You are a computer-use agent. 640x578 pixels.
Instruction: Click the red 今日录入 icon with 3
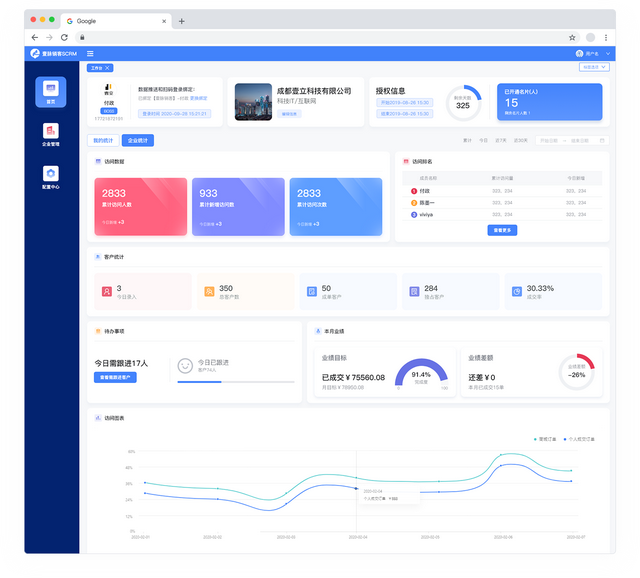tap(107, 291)
